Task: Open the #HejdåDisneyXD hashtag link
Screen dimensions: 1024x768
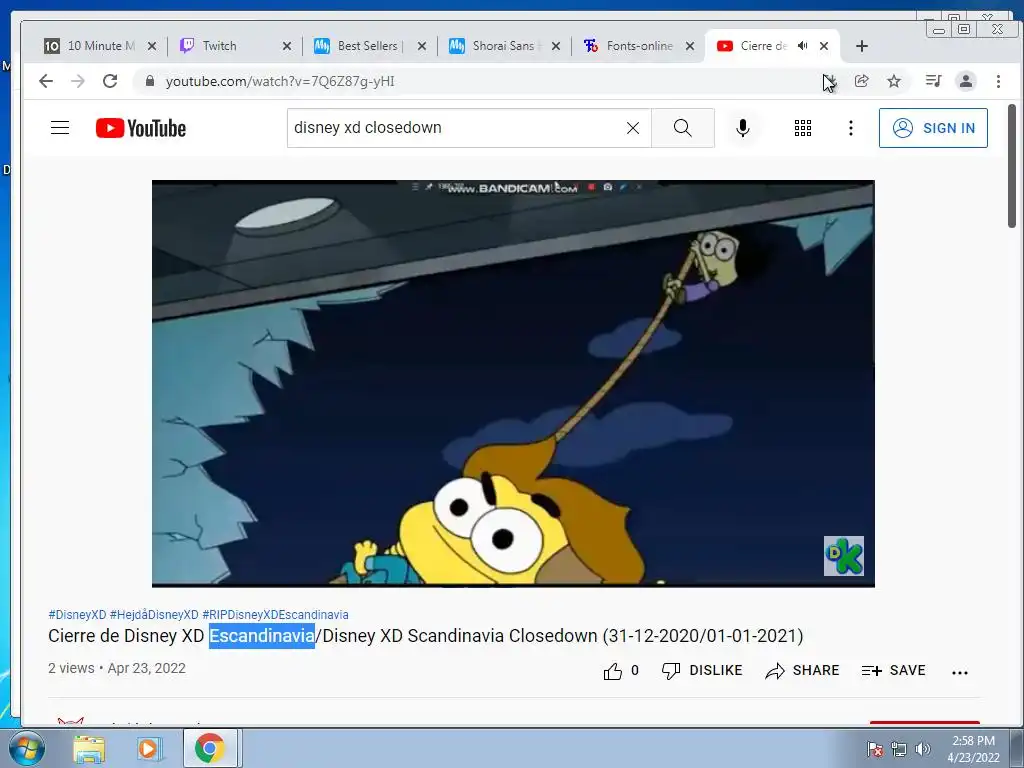Action: [x=154, y=615]
